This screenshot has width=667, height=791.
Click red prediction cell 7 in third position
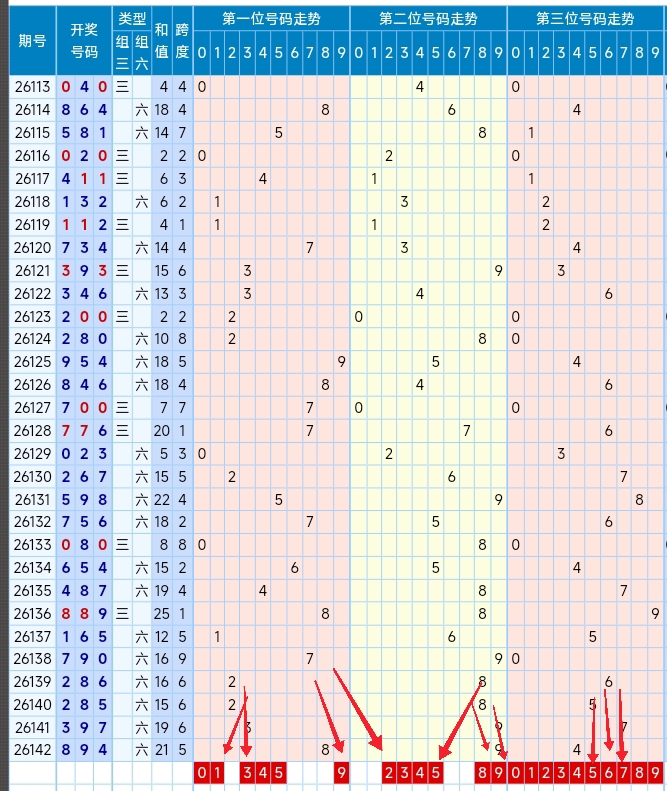(624, 772)
